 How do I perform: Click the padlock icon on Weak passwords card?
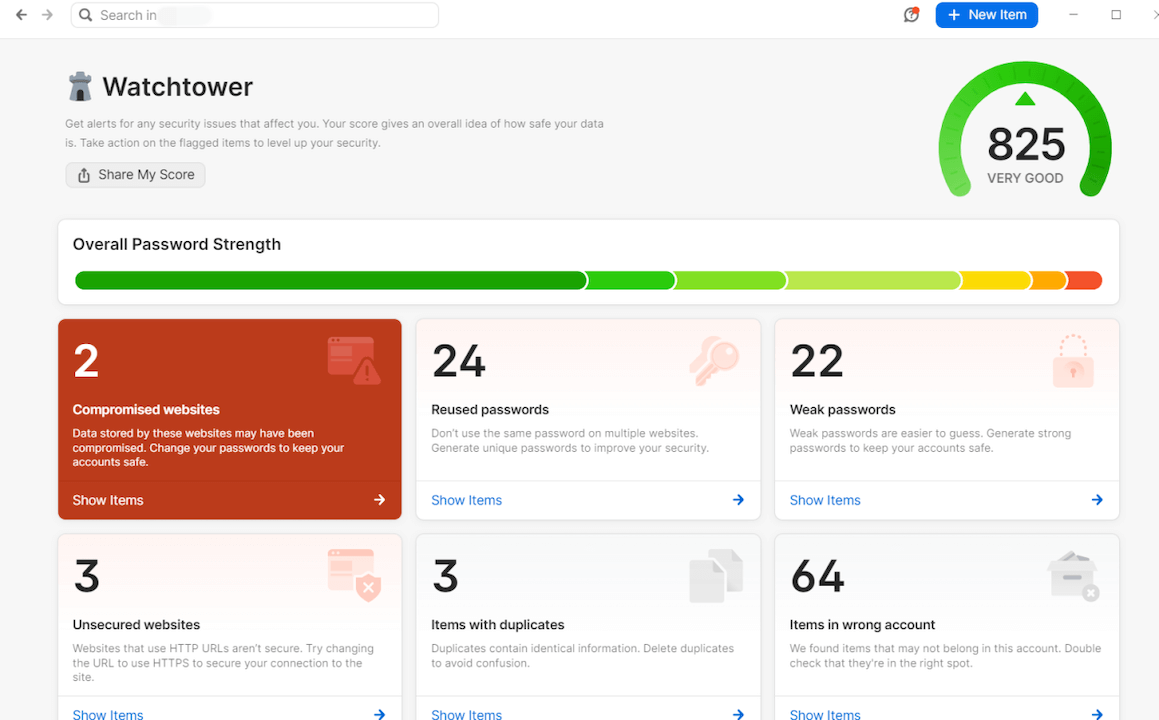point(1073,362)
